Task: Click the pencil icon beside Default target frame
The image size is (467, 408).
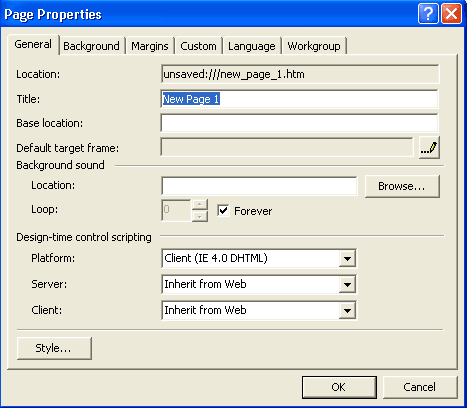Action: (x=429, y=147)
